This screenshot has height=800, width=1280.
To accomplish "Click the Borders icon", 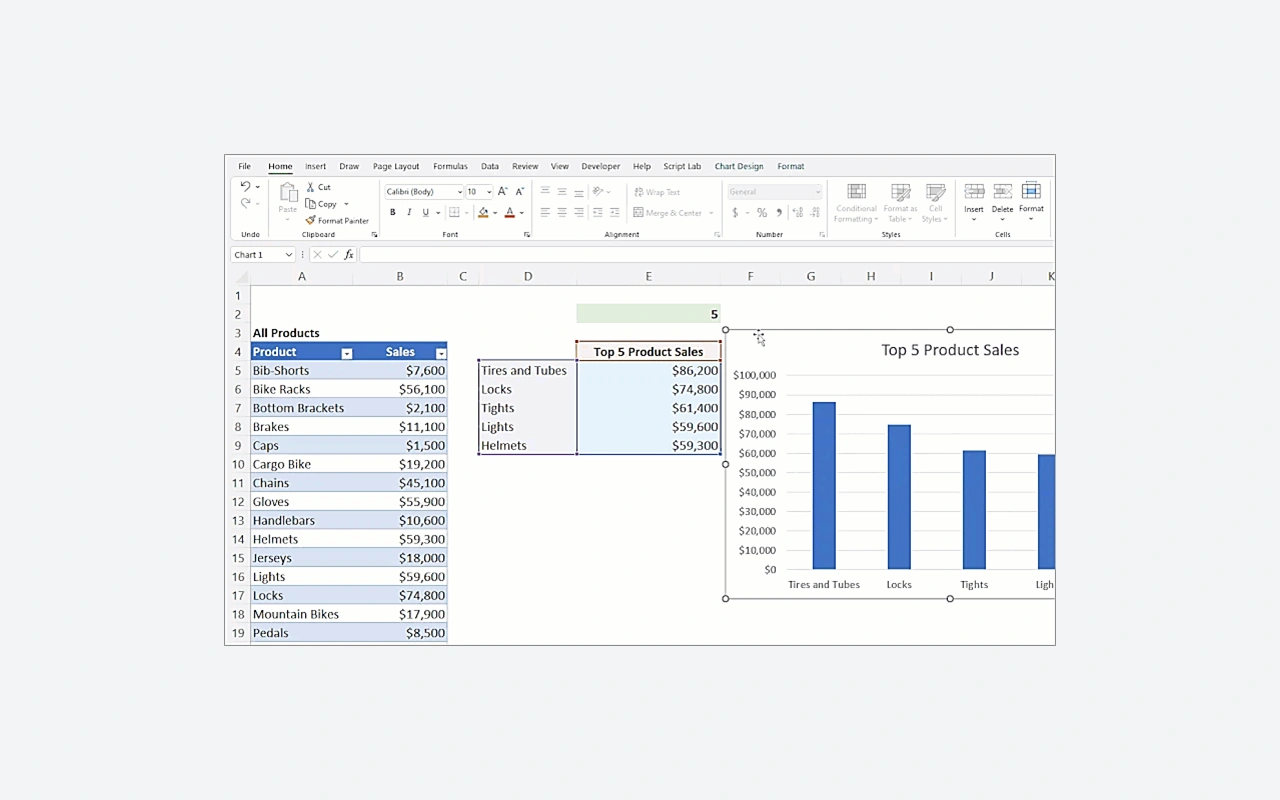I will click(454, 212).
